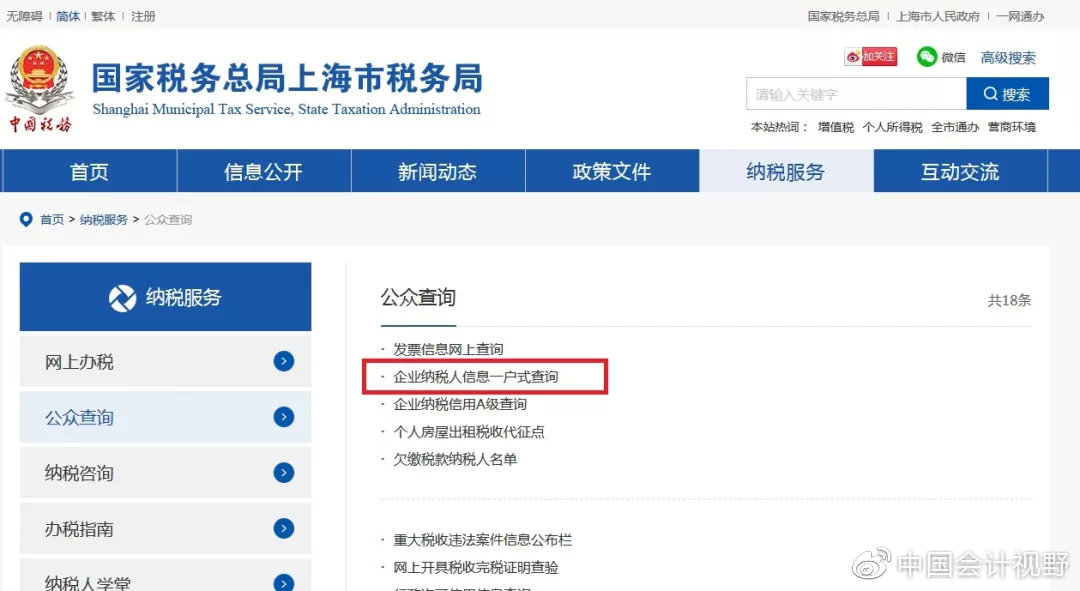This screenshot has width=1080, height=591.
Task: Switch to the 政策文件 navigation tab
Action: pos(612,171)
